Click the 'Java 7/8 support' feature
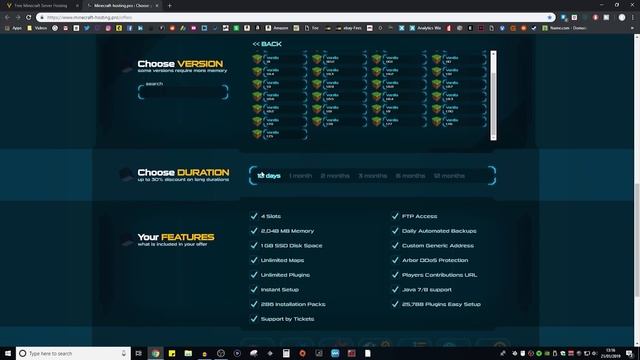640x360 pixels. click(427, 290)
